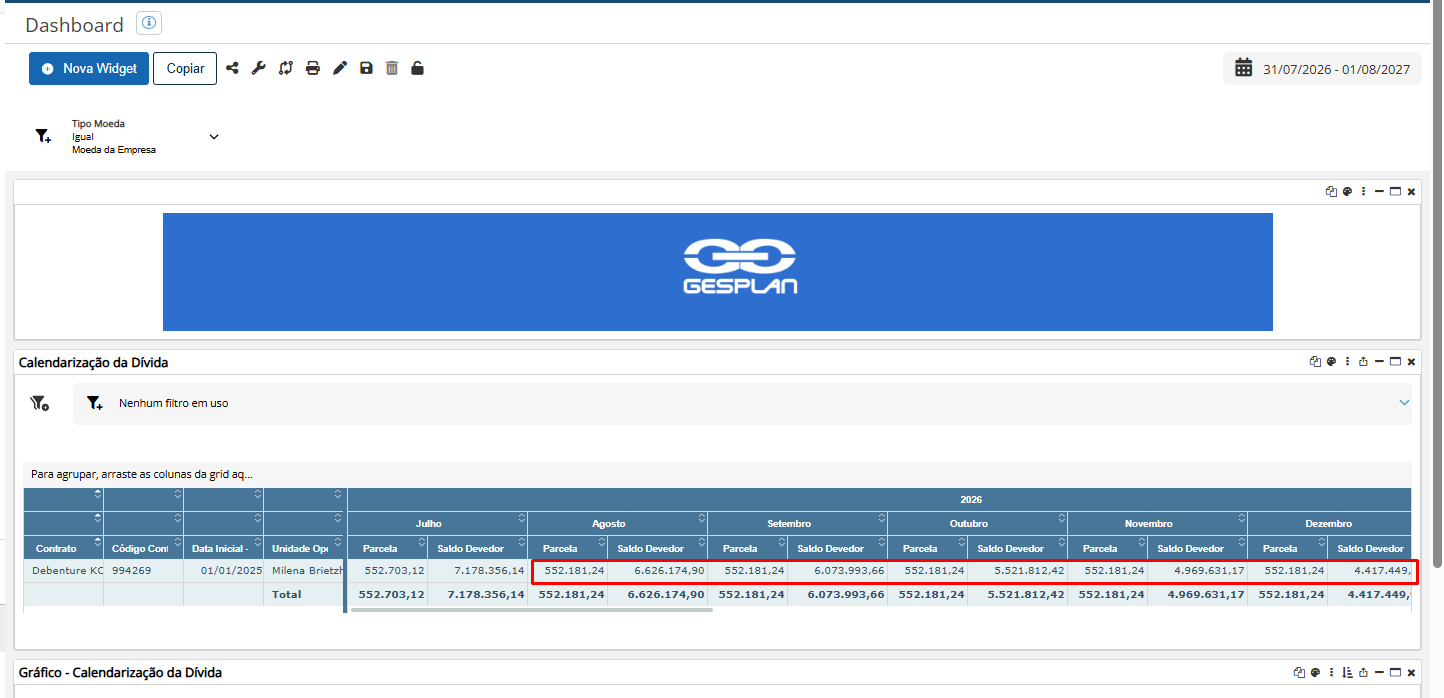Viewport: 1444px width, 698px height.
Task: Click the Gesplan banner image
Action: click(x=717, y=271)
